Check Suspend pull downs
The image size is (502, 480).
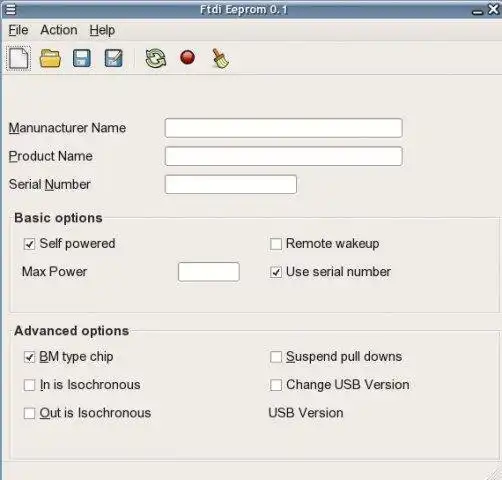(276, 357)
